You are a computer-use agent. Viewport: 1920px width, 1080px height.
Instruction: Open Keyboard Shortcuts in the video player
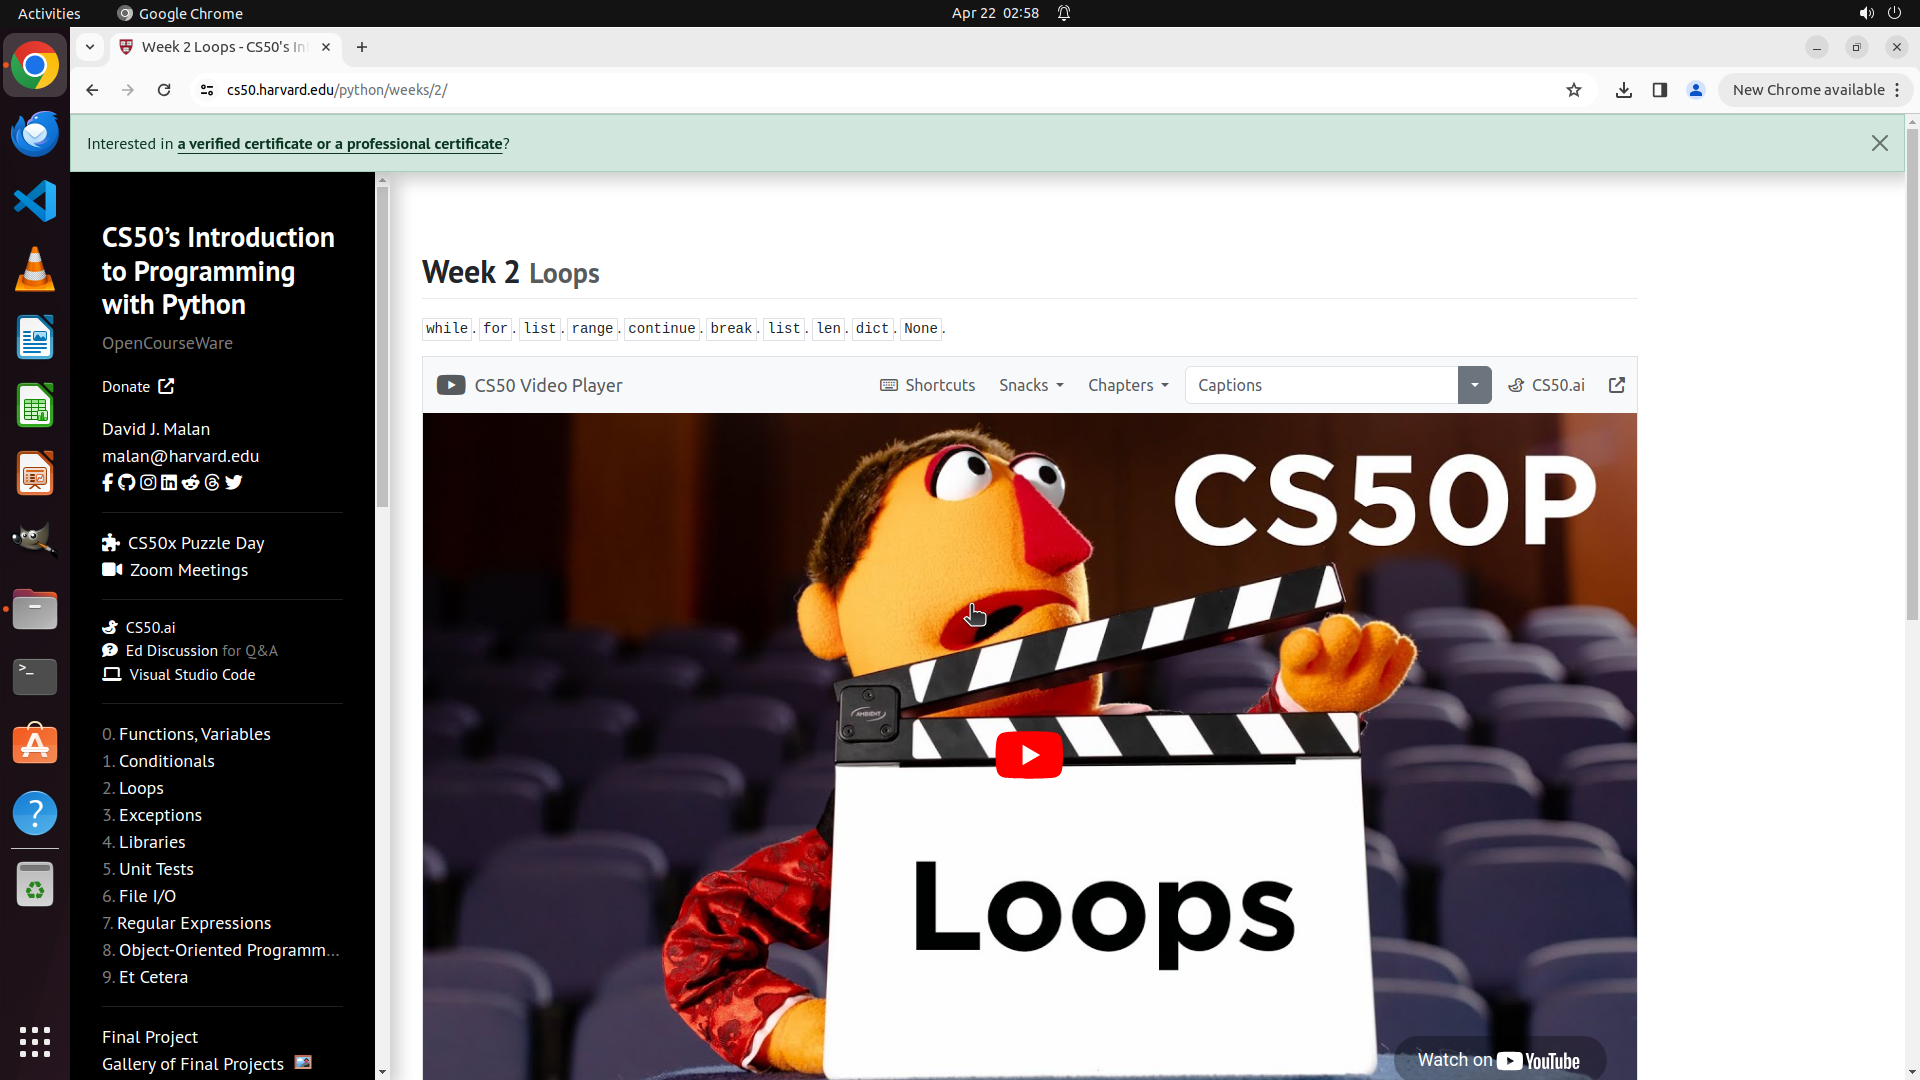(927, 385)
